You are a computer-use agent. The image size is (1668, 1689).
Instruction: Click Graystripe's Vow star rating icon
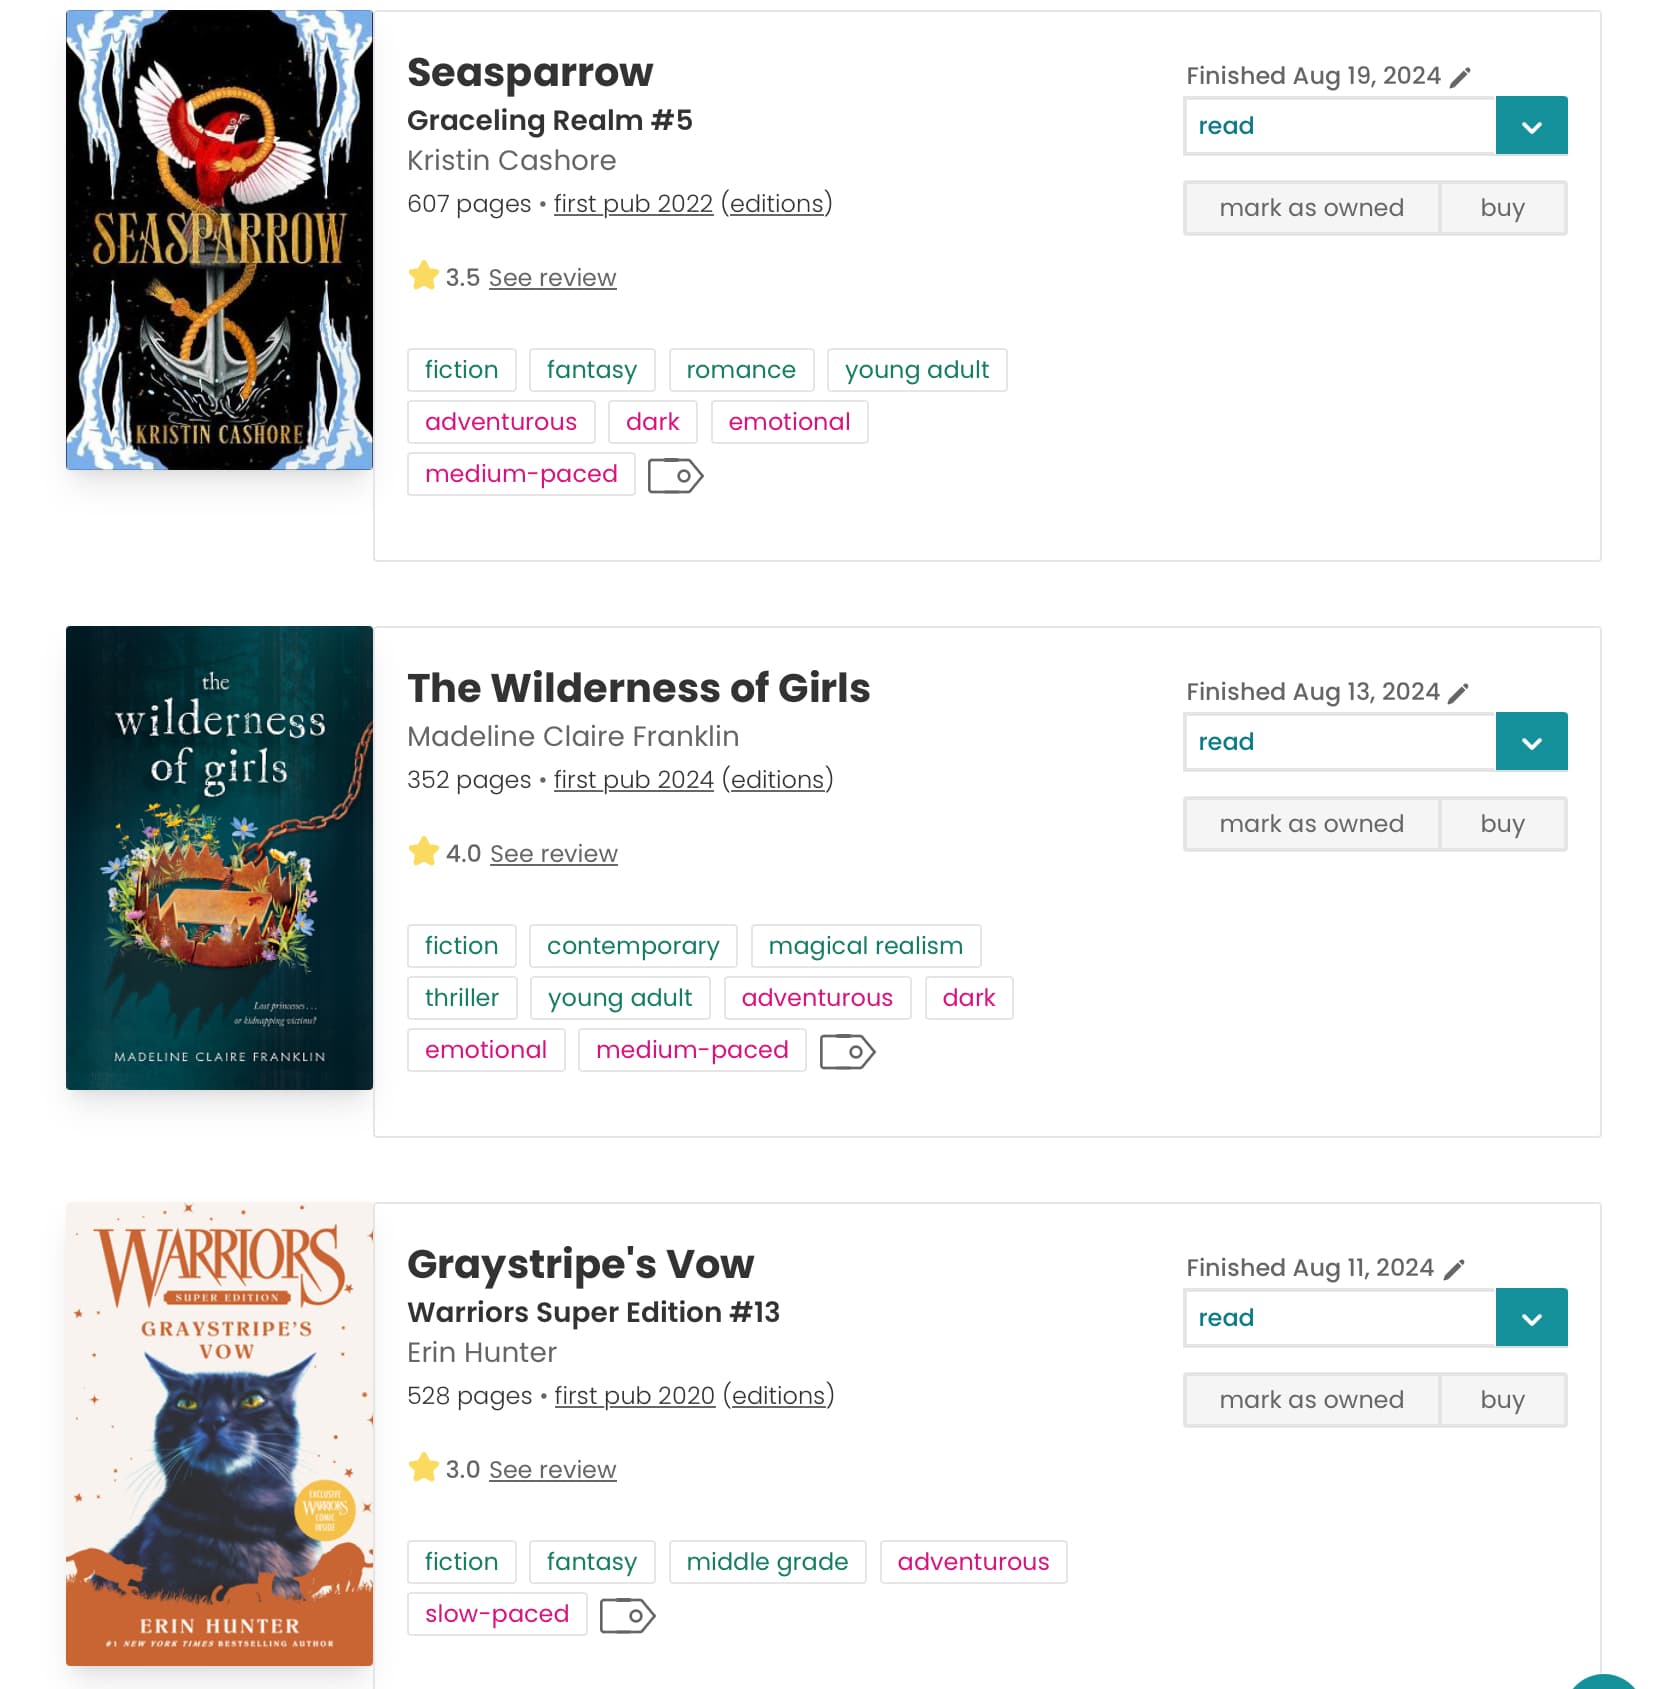click(424, 1468)
